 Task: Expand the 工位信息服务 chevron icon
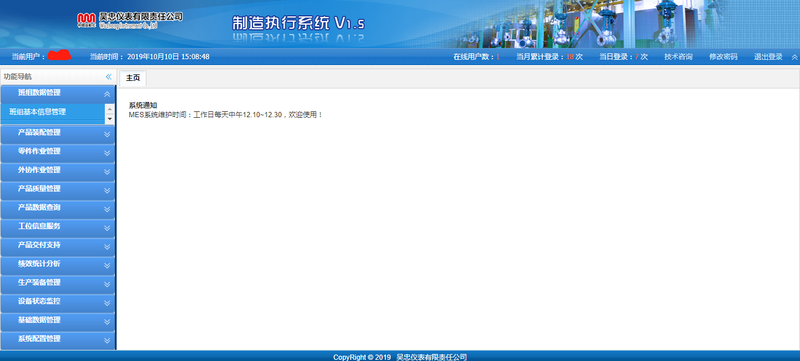coord(107,228)
